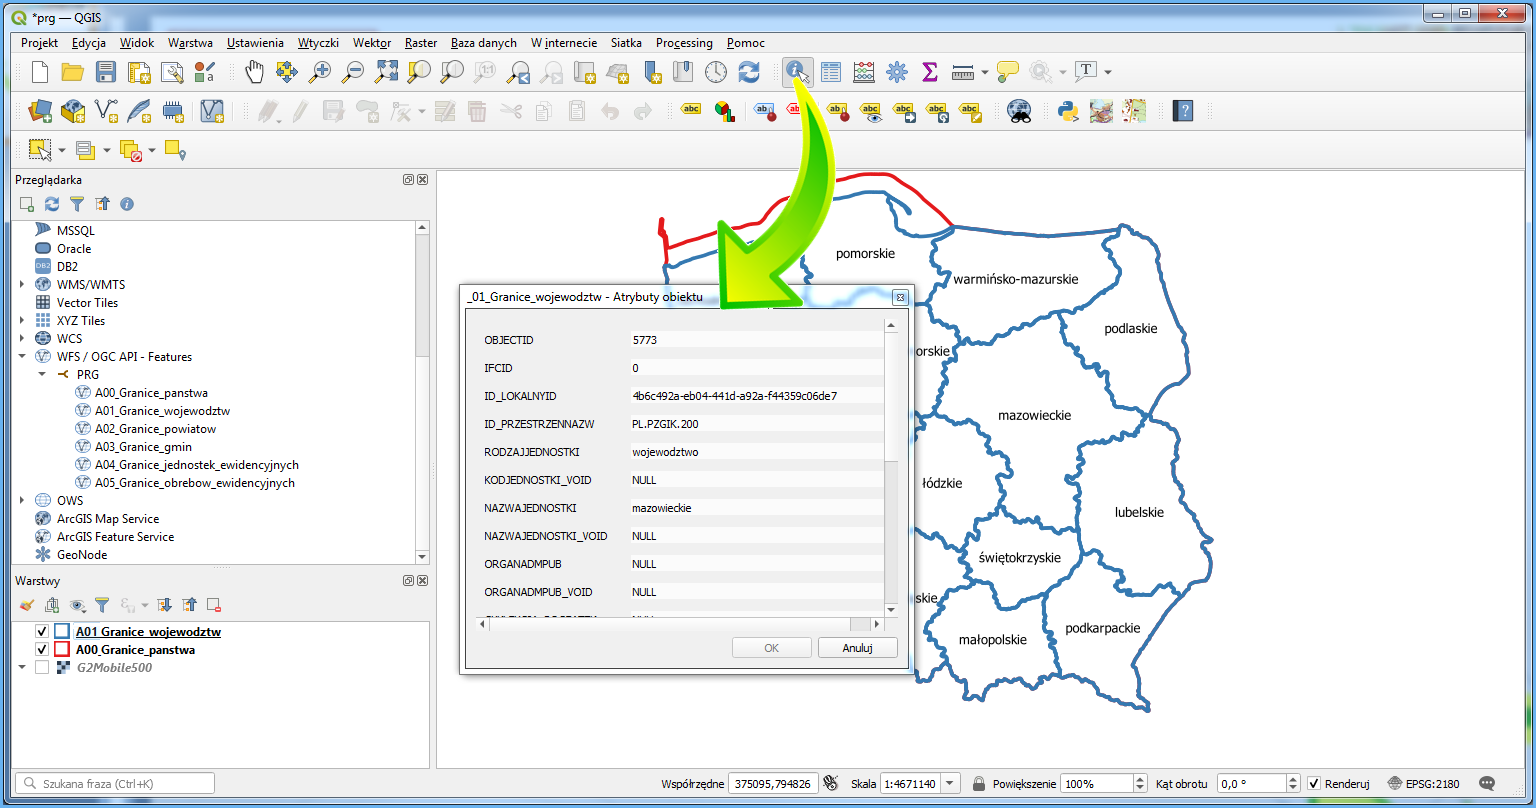Open the Processing toolbox gear icon
Image resolution: width=1536 pixels, height=808 pixels.
pos(897,72)
